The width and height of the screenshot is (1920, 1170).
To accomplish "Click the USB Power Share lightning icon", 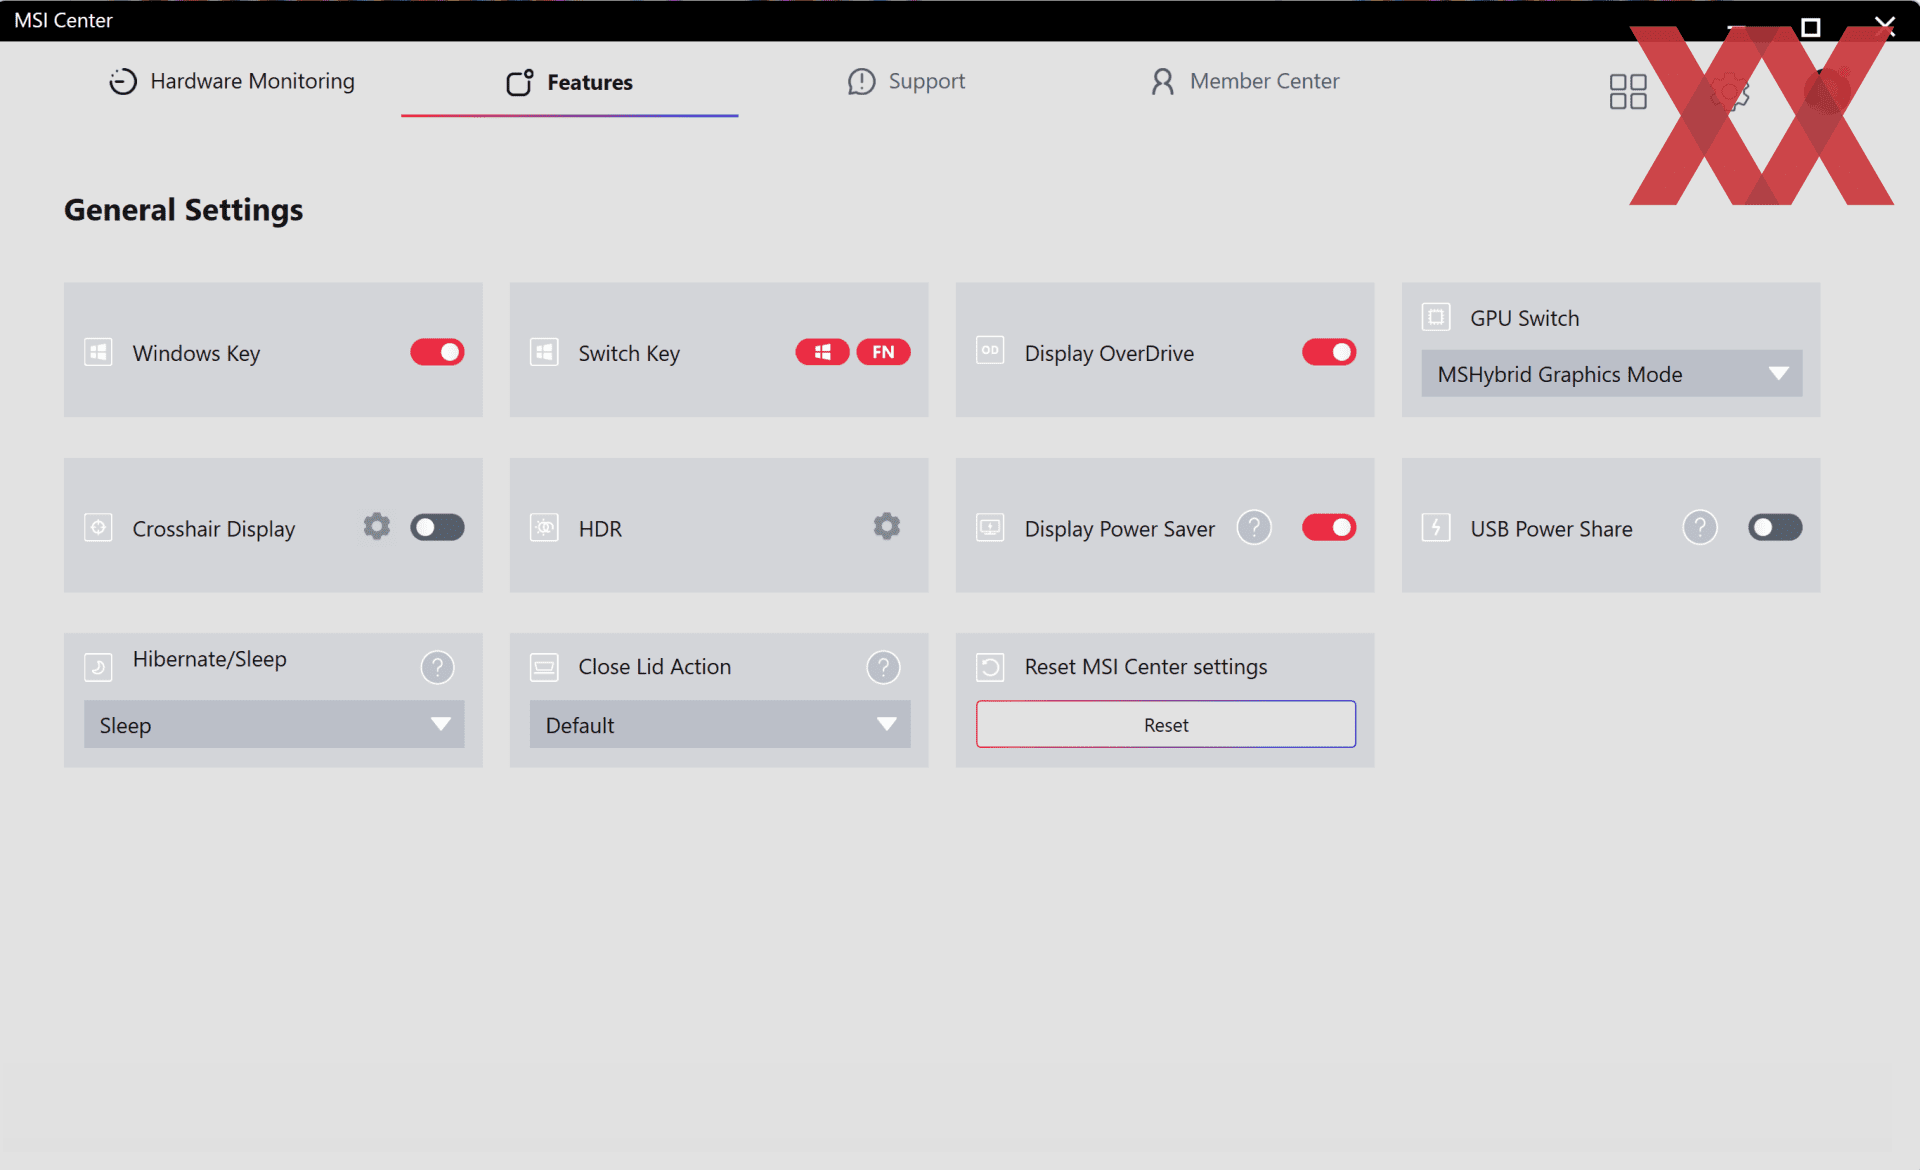I will tap(1436, 527).
